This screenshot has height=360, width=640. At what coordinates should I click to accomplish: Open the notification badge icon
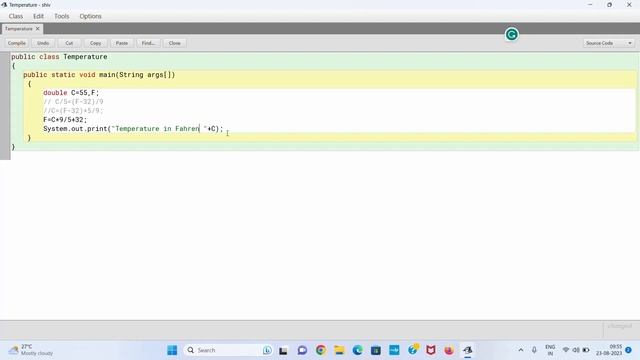coord(629,350)
